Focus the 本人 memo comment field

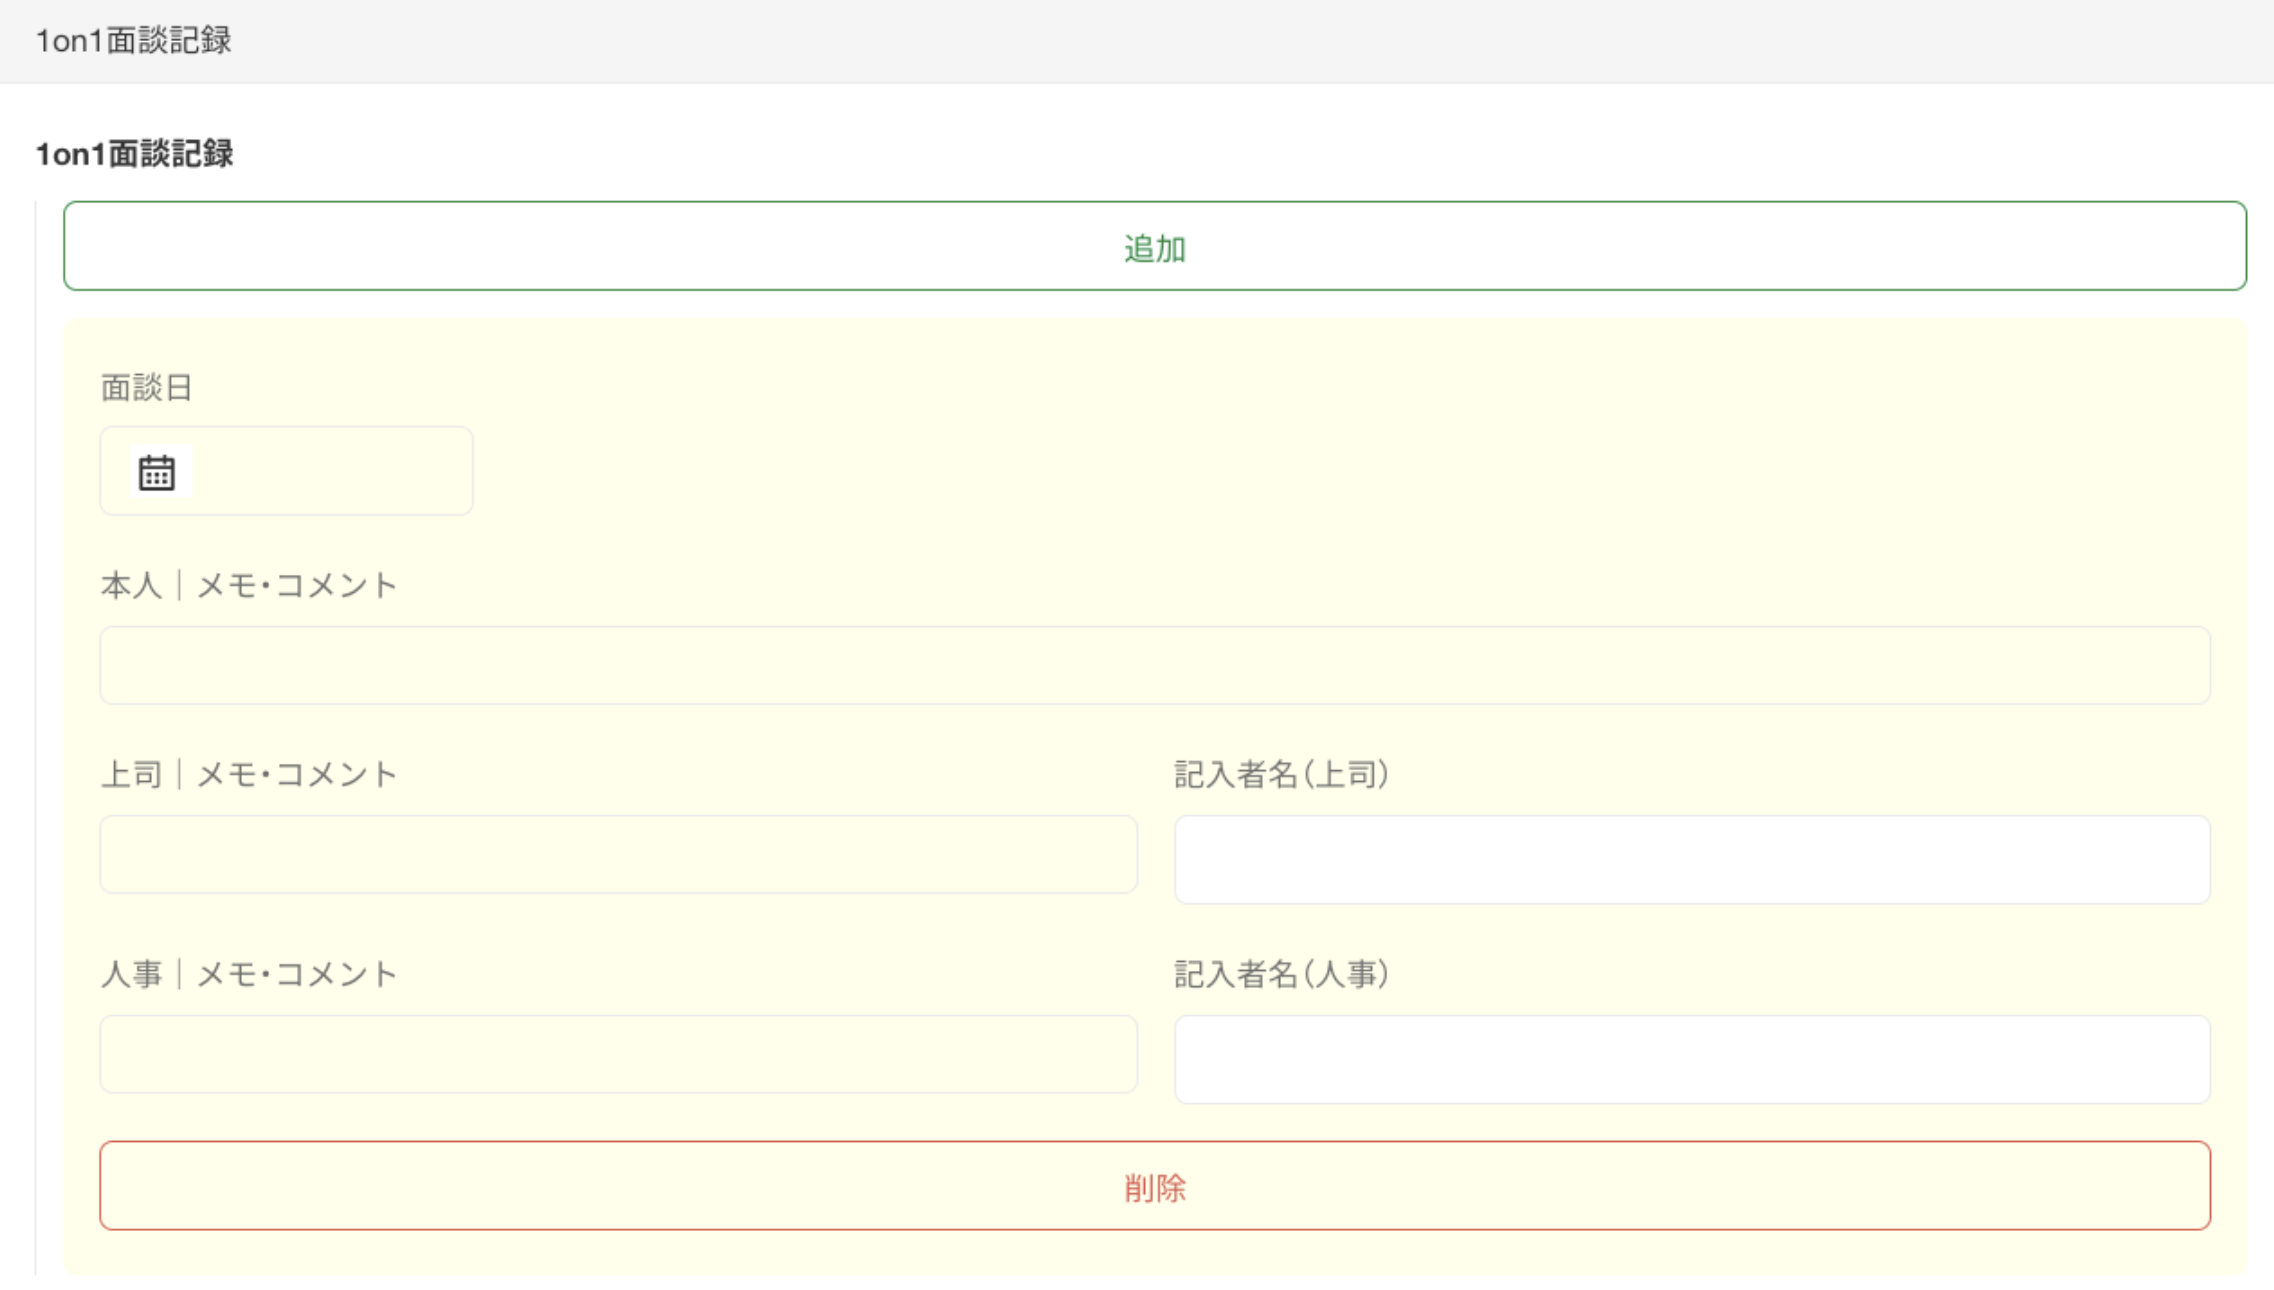1154,665
